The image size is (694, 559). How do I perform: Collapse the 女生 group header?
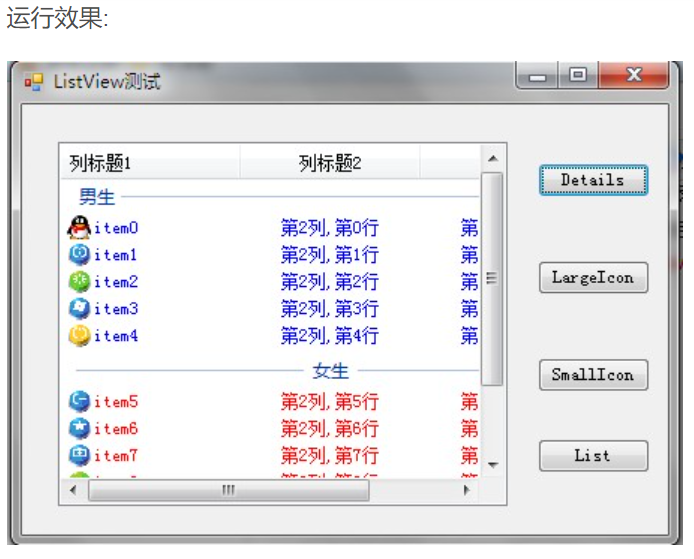click(x=330, y=371)
